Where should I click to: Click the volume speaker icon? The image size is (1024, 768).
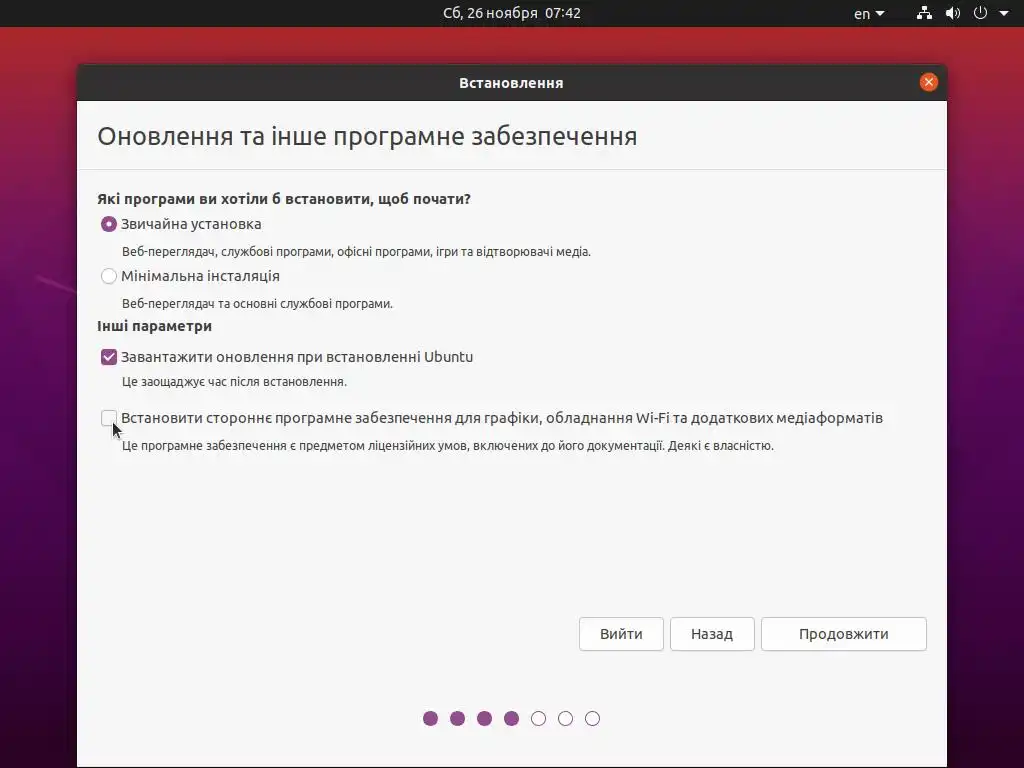tap(953, 13)
